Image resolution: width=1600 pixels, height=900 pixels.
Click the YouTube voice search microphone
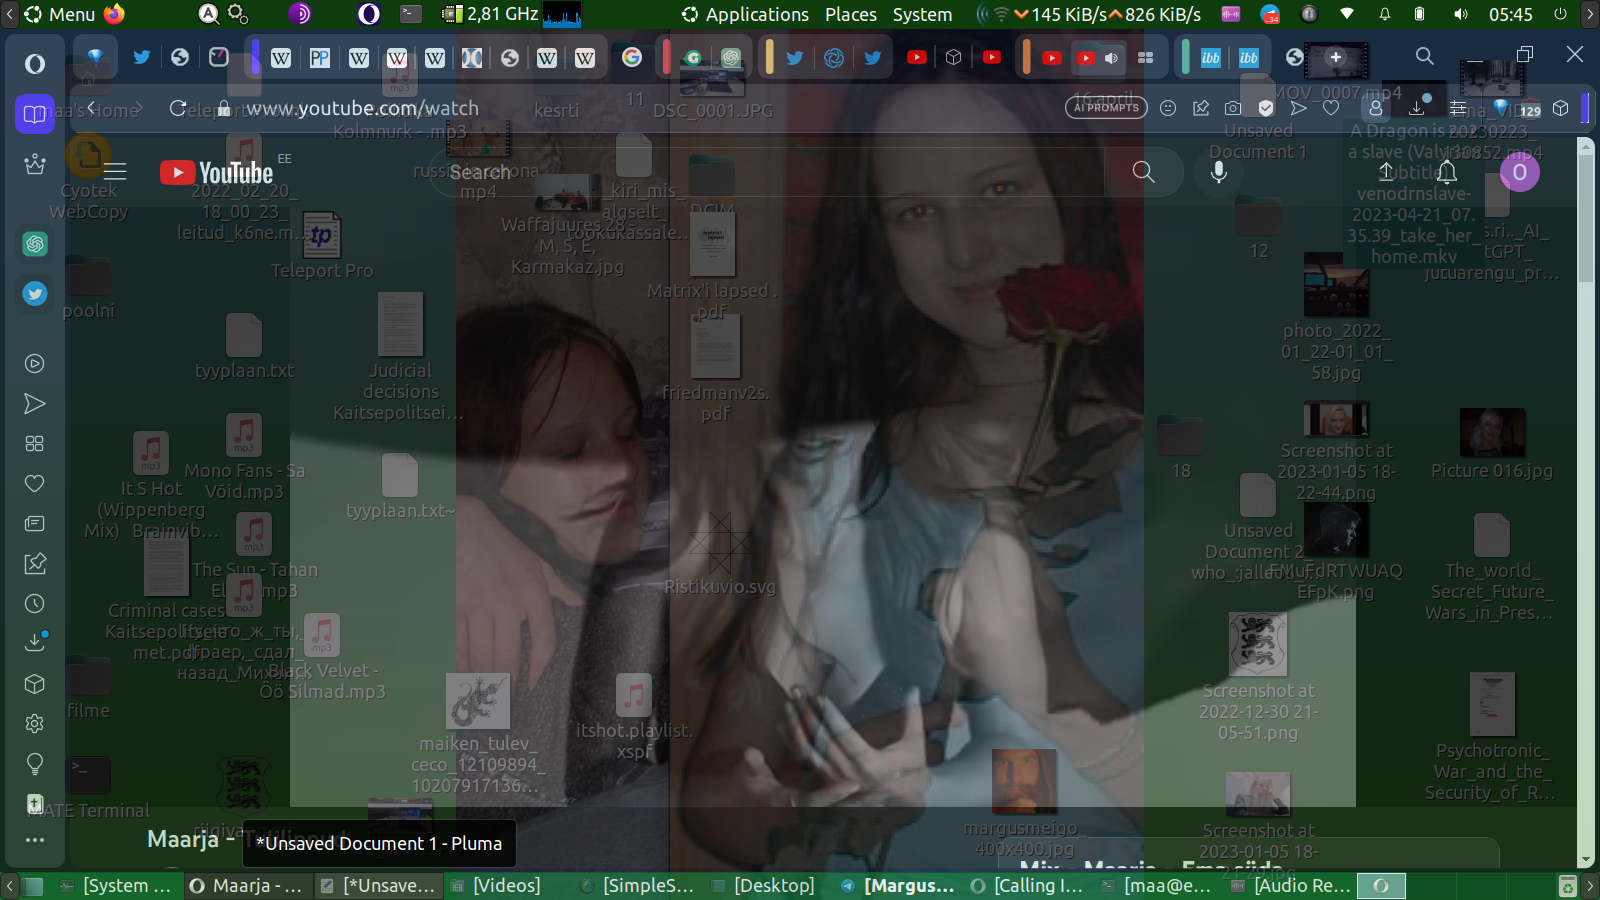1218,172
